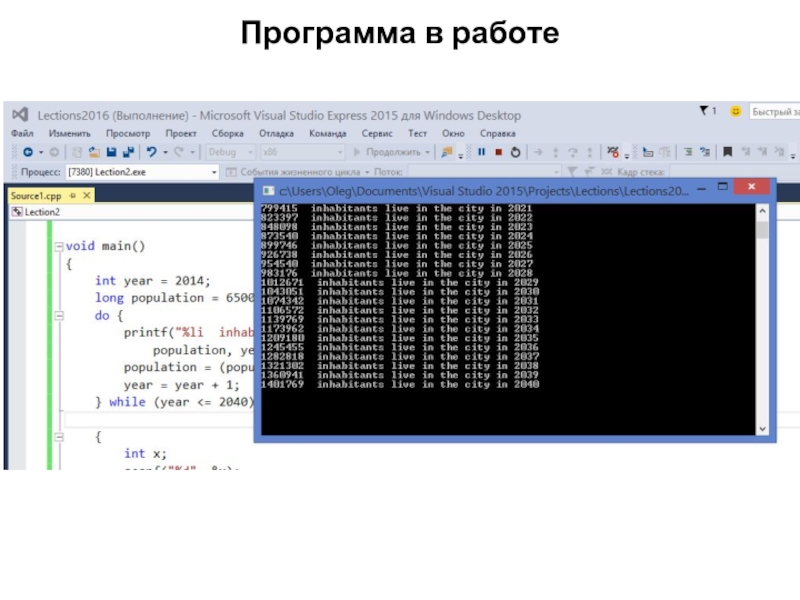Collapse the do { loop block
Viewport: 800px width, 600px height.
[x=59, y=316]
